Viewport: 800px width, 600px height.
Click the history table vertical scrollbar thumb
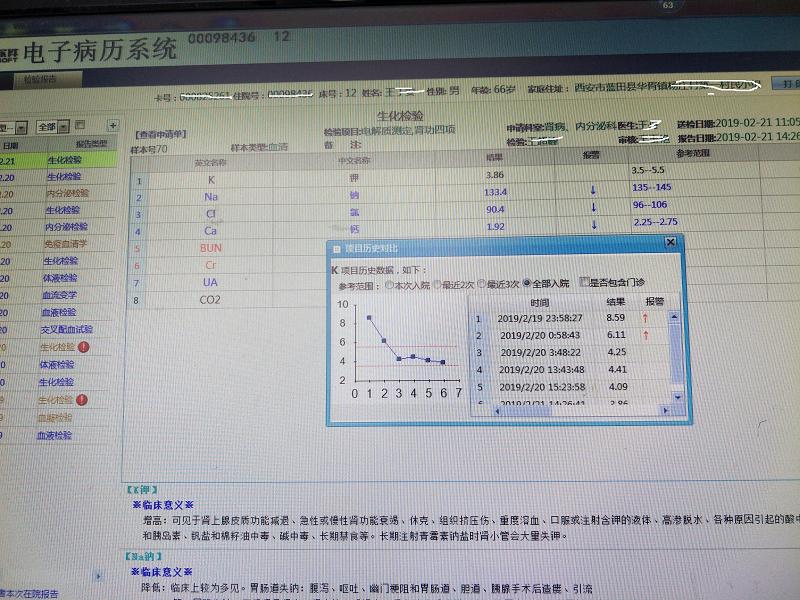[x=677, y=353]
